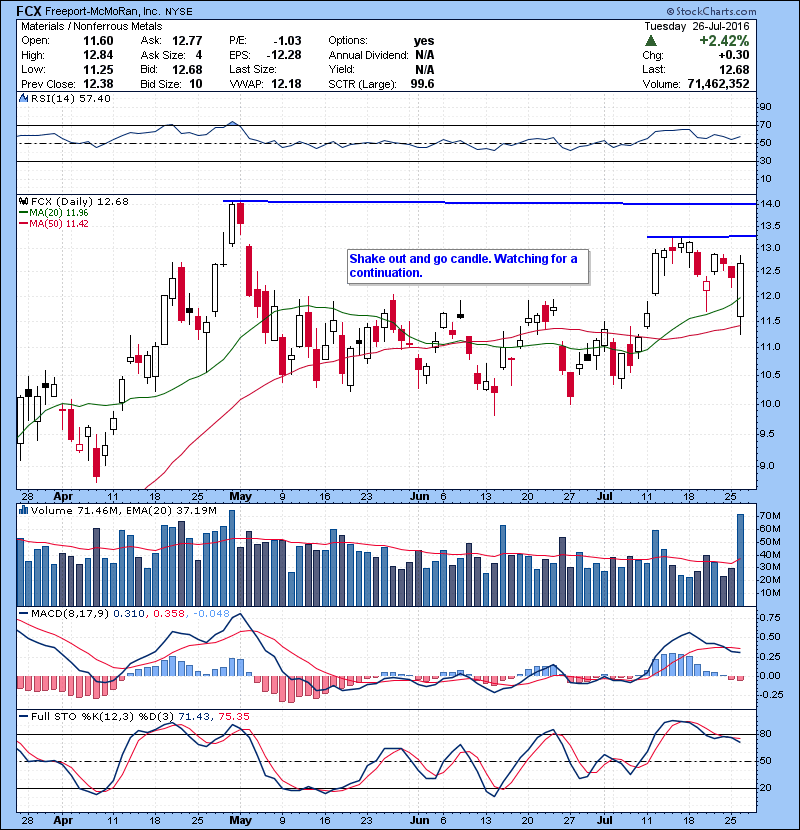Viewport: 800px width, 830px height.
Task: Click the candlestick icon next to FCX (Daily)
Action: click(23, 201)
